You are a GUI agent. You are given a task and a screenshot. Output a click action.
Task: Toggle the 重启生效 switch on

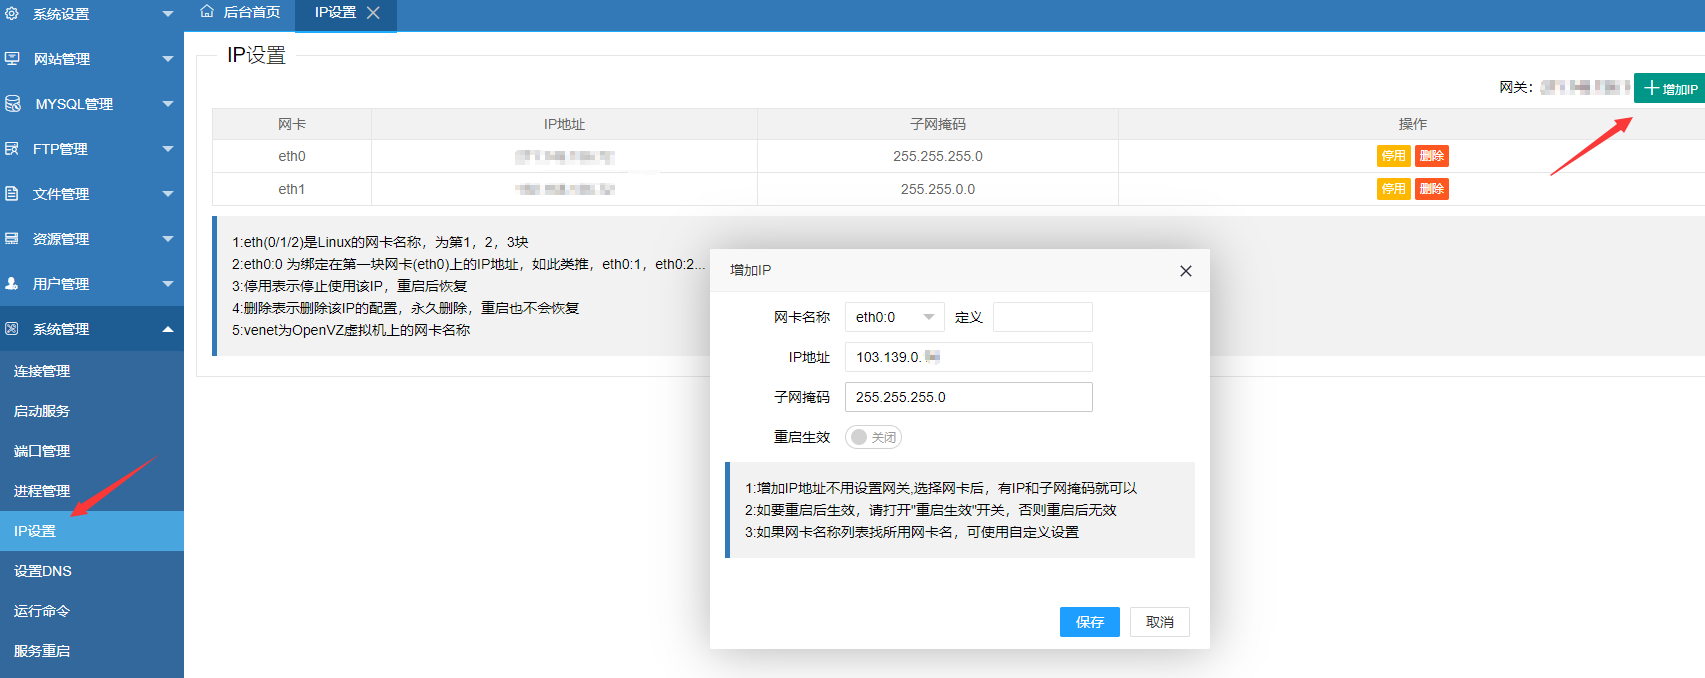coord(873,437)
